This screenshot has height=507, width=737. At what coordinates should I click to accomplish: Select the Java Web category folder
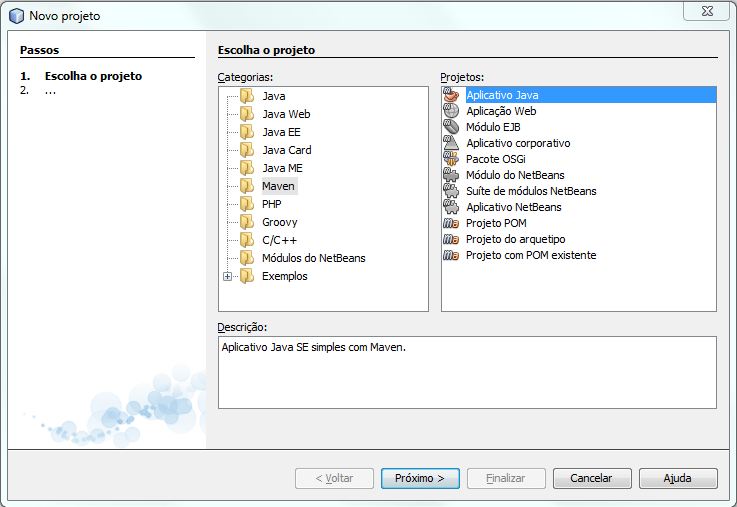[286, 114]
